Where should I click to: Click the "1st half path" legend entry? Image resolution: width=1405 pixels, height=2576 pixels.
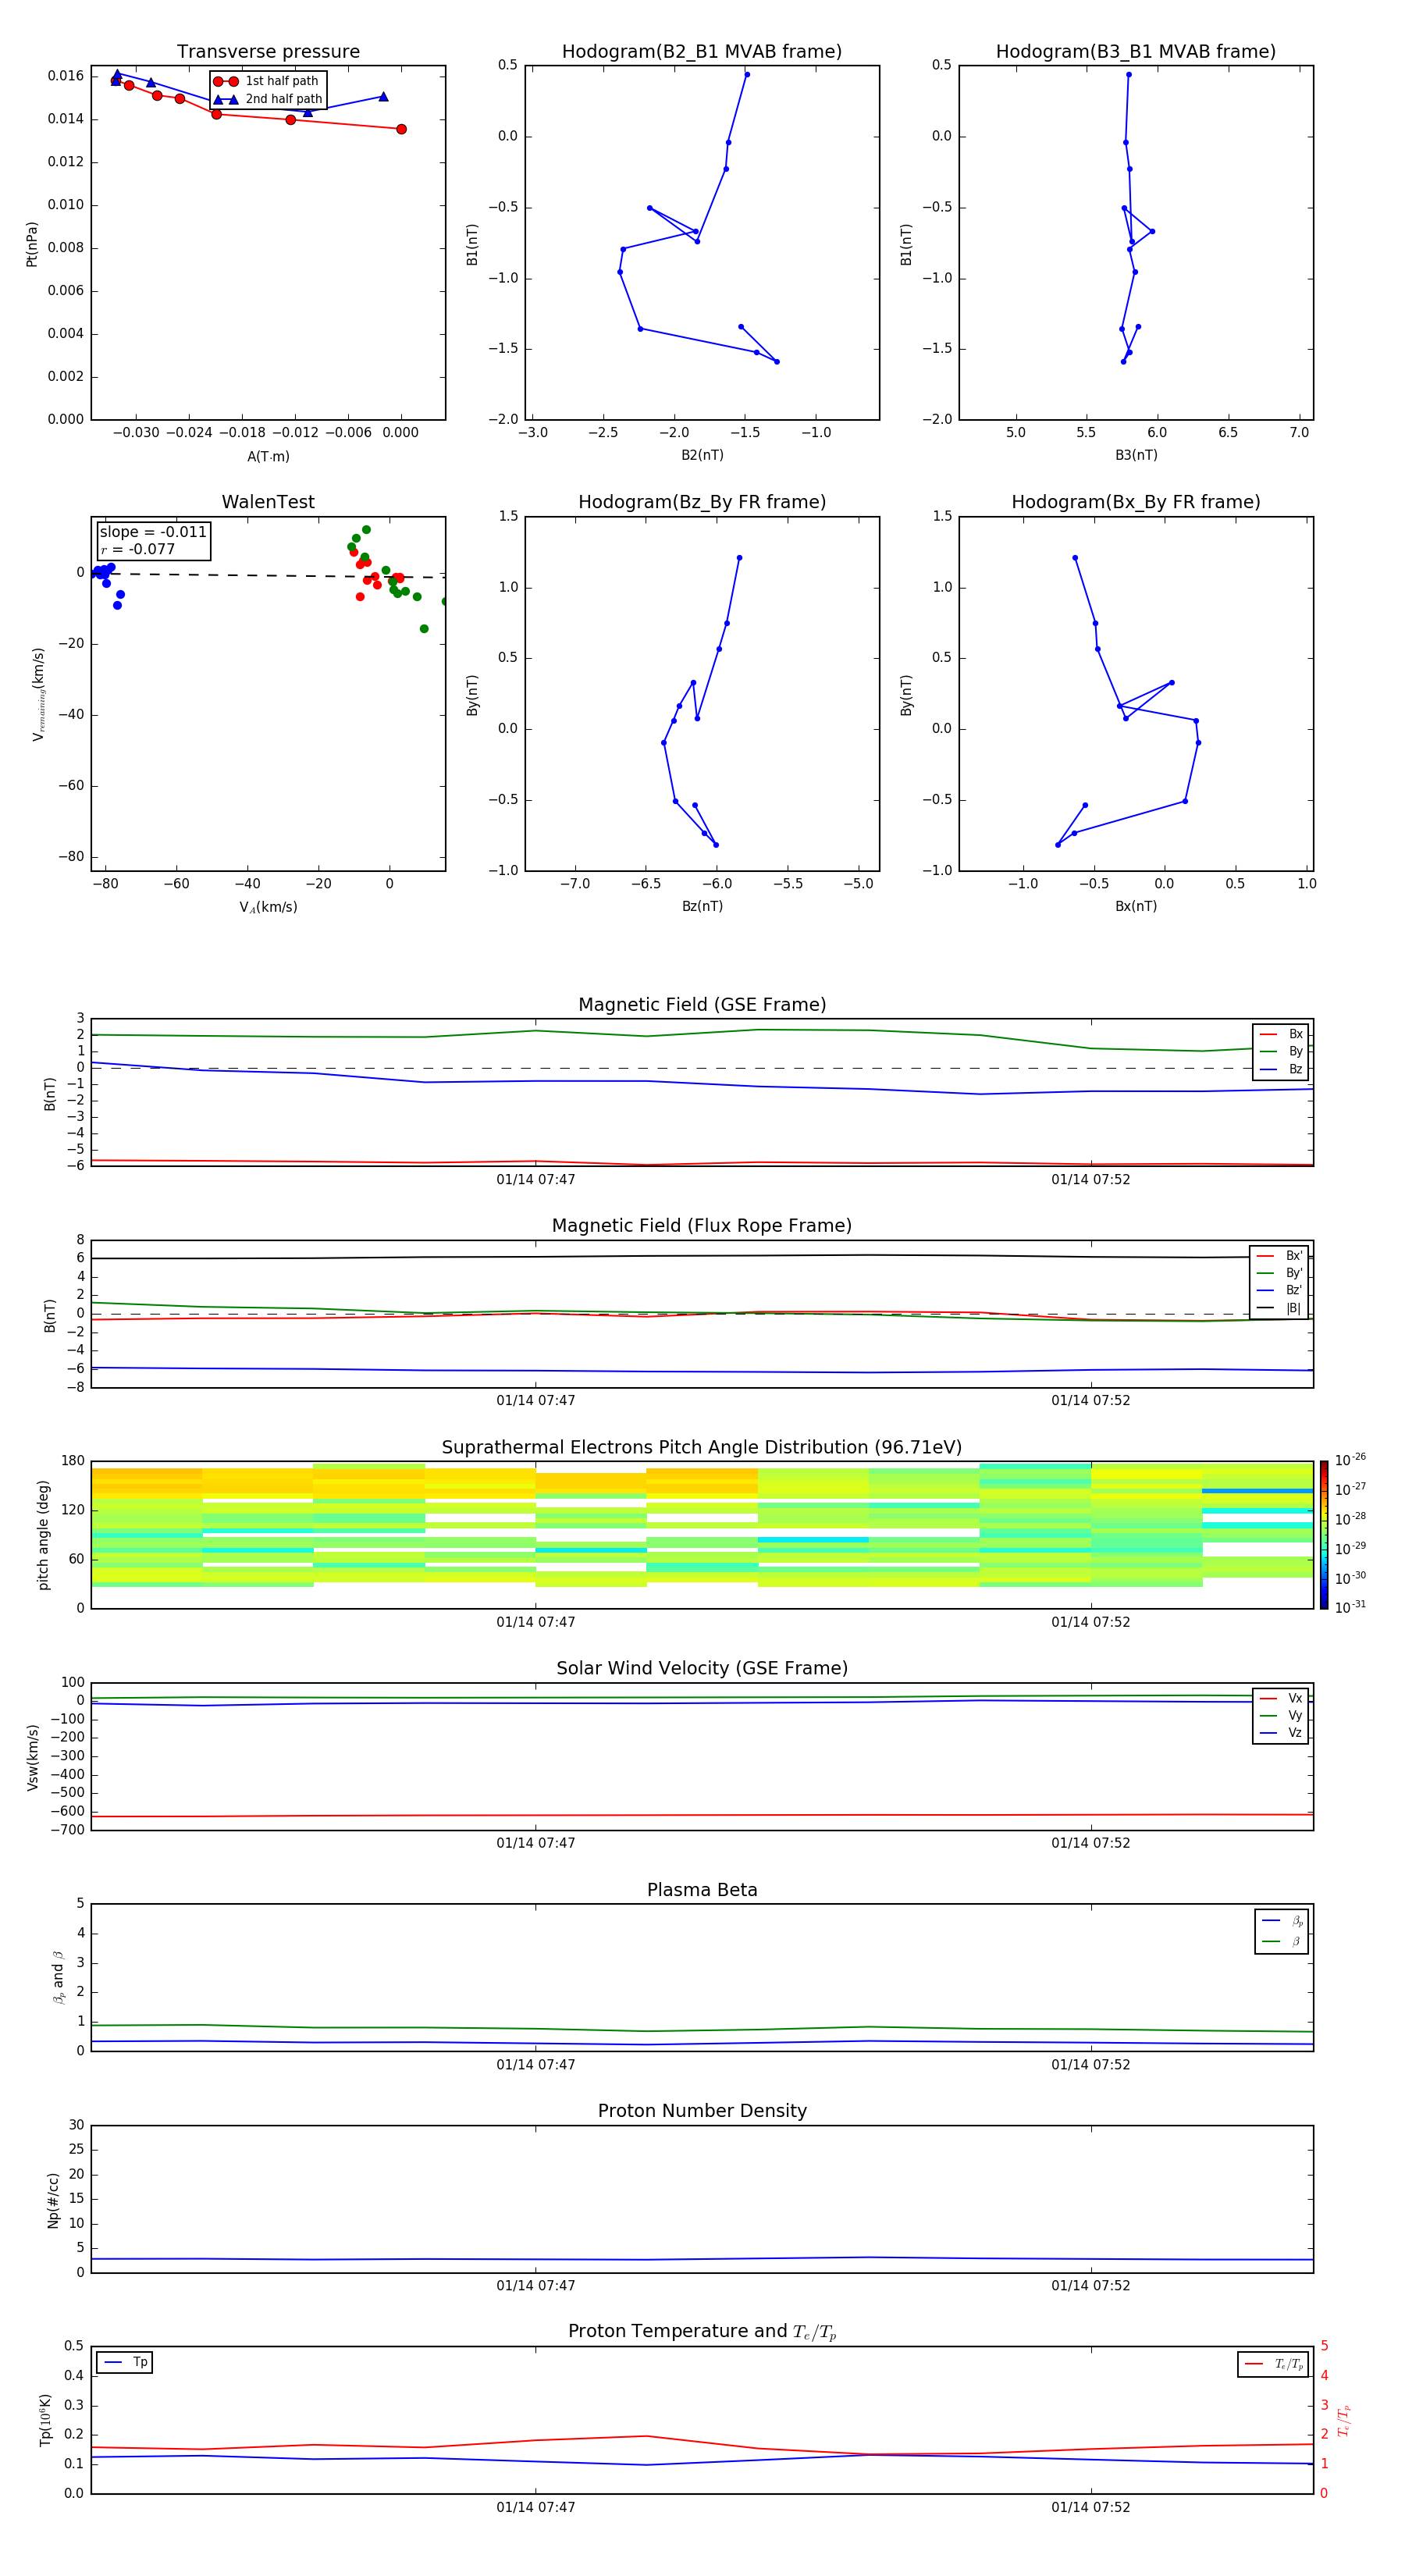click(x=267, y=81)
